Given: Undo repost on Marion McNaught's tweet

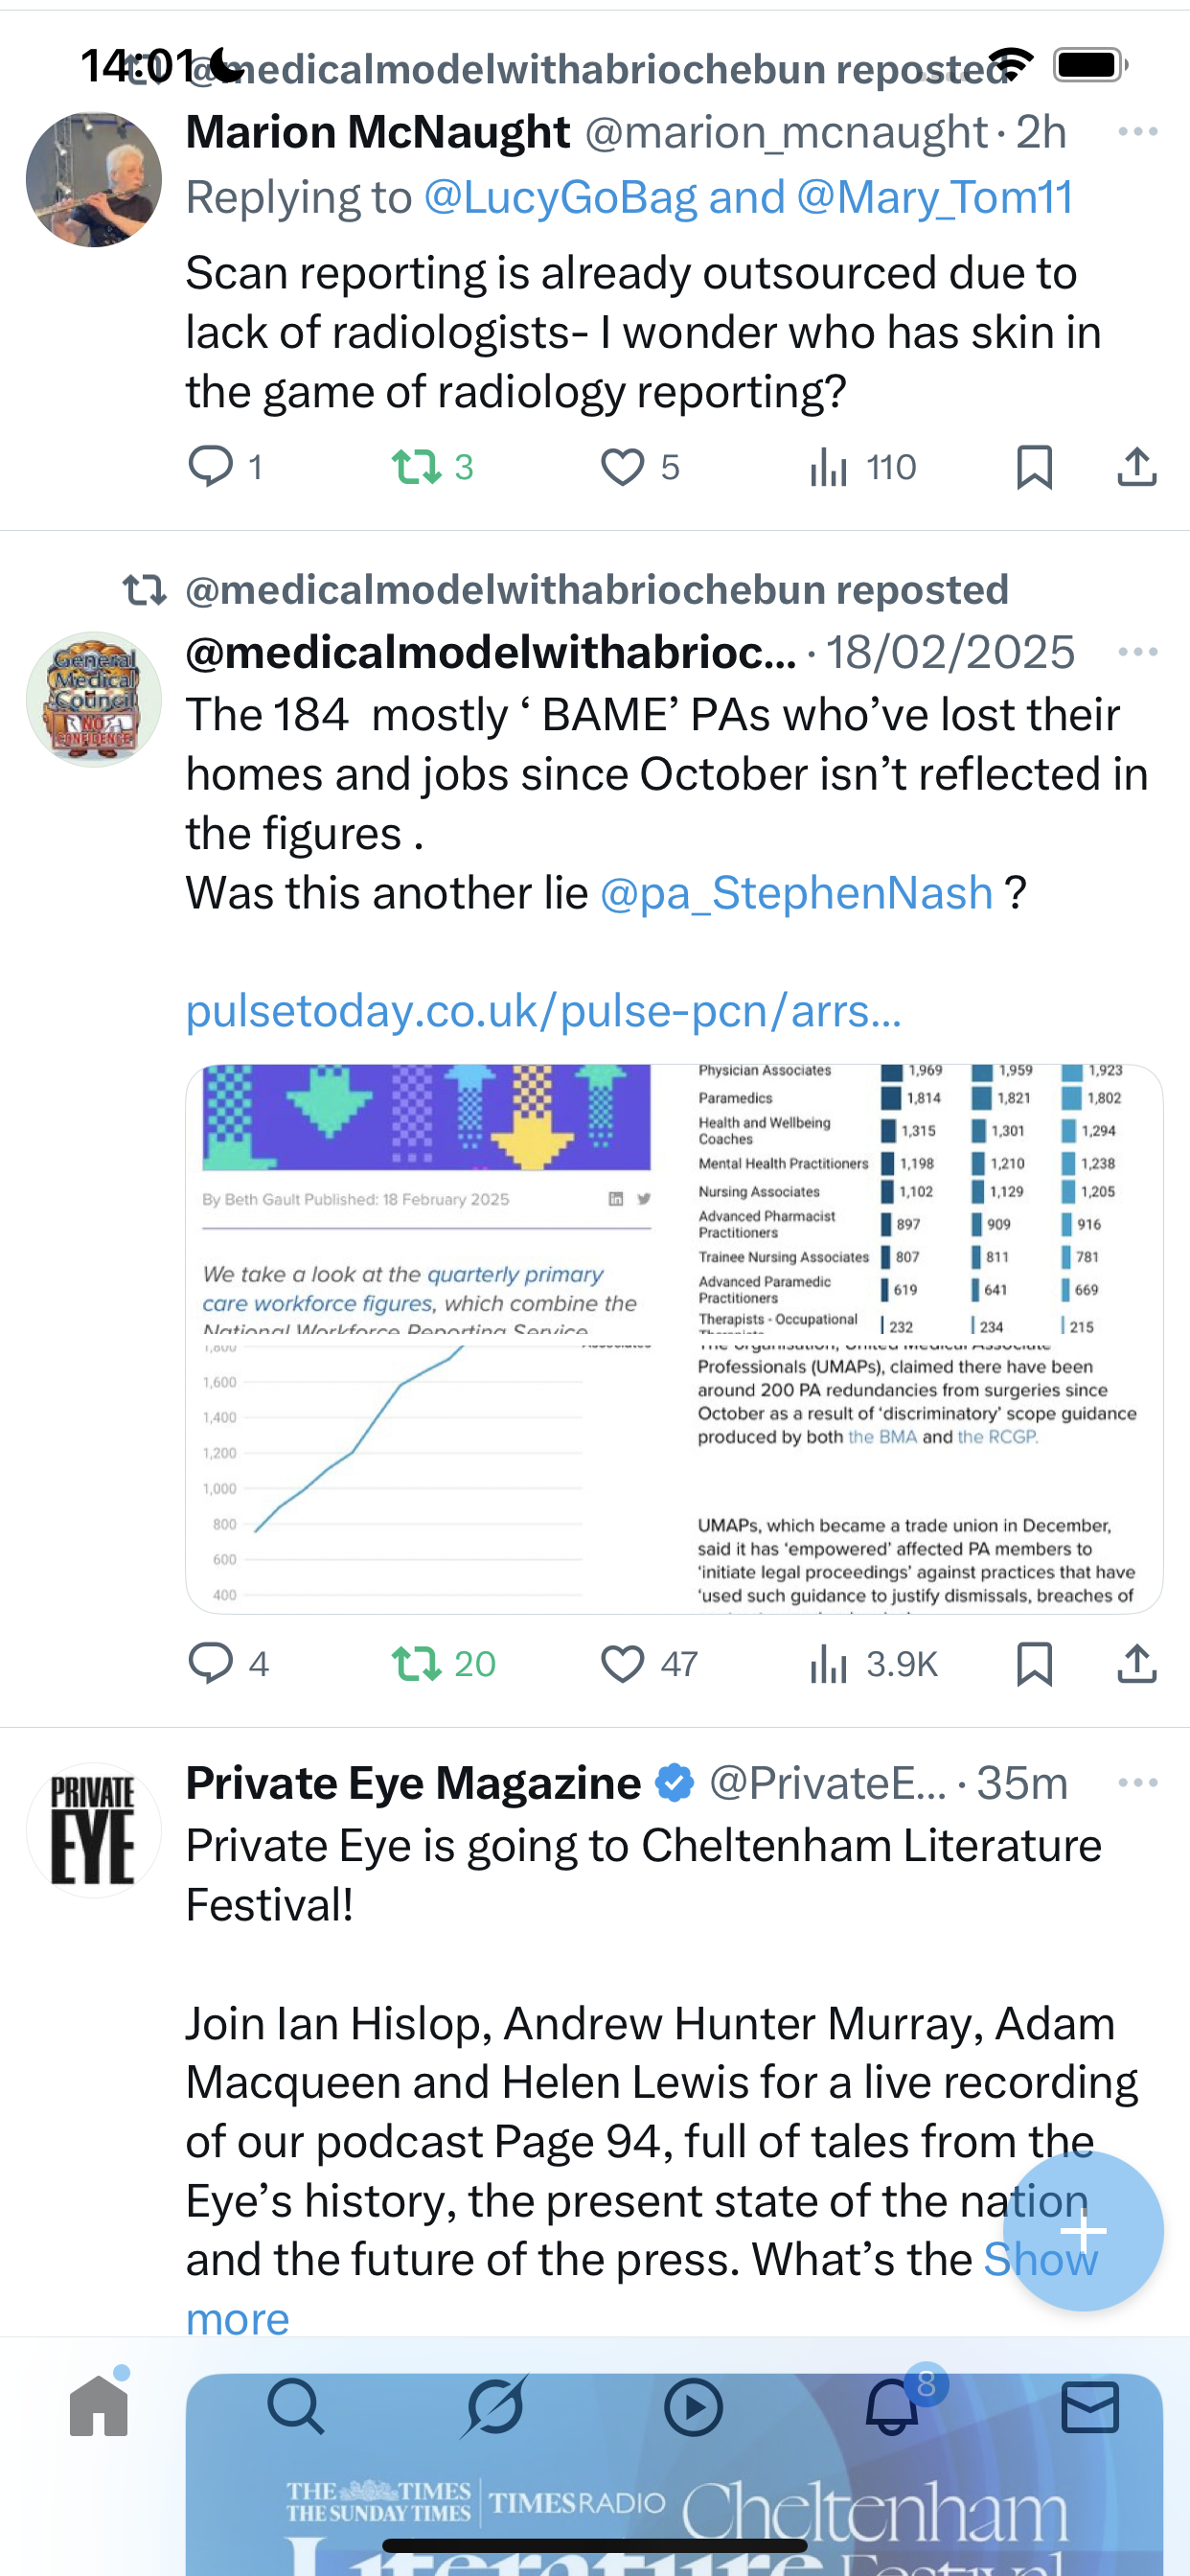Looking at the screenshot, I should (x=416, y=467).
